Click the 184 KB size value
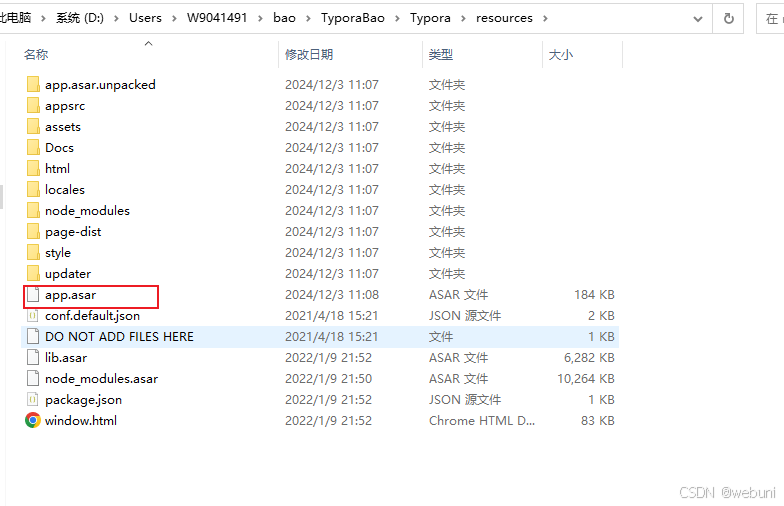This screenshot has height=506, width=784. tap(594, 294)
